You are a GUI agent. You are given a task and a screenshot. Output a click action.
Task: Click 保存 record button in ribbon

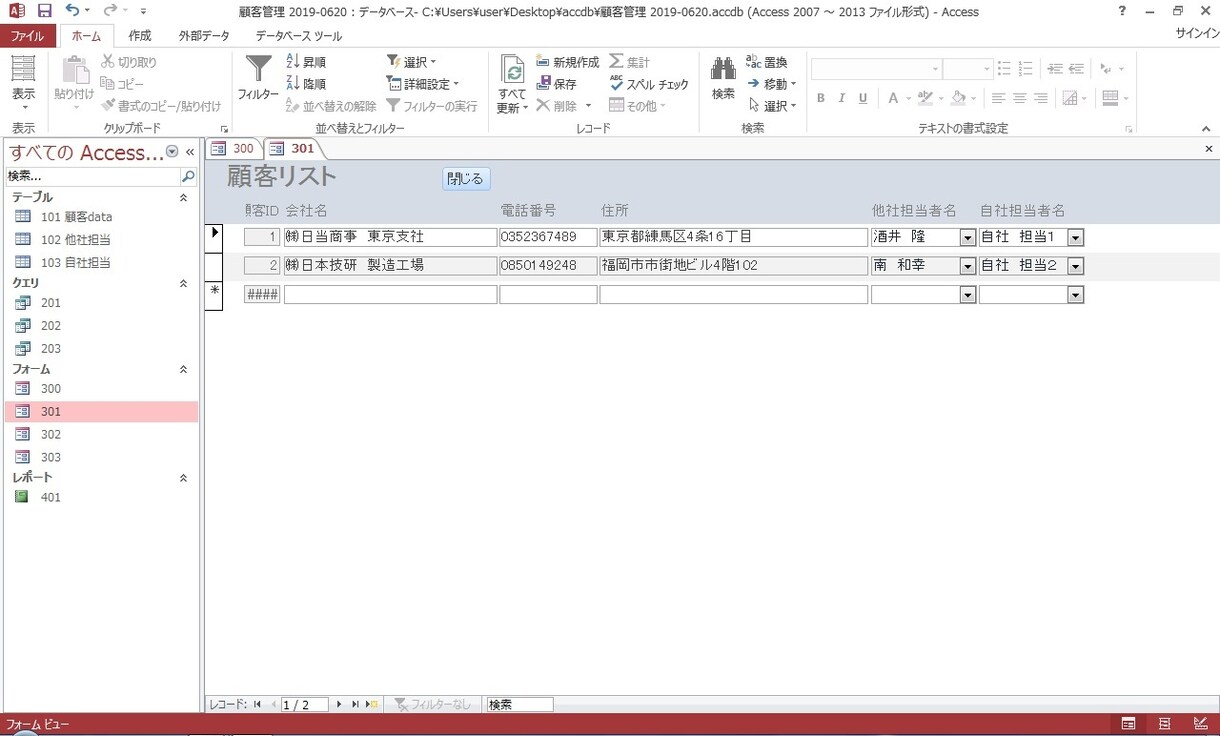(556, 84)
